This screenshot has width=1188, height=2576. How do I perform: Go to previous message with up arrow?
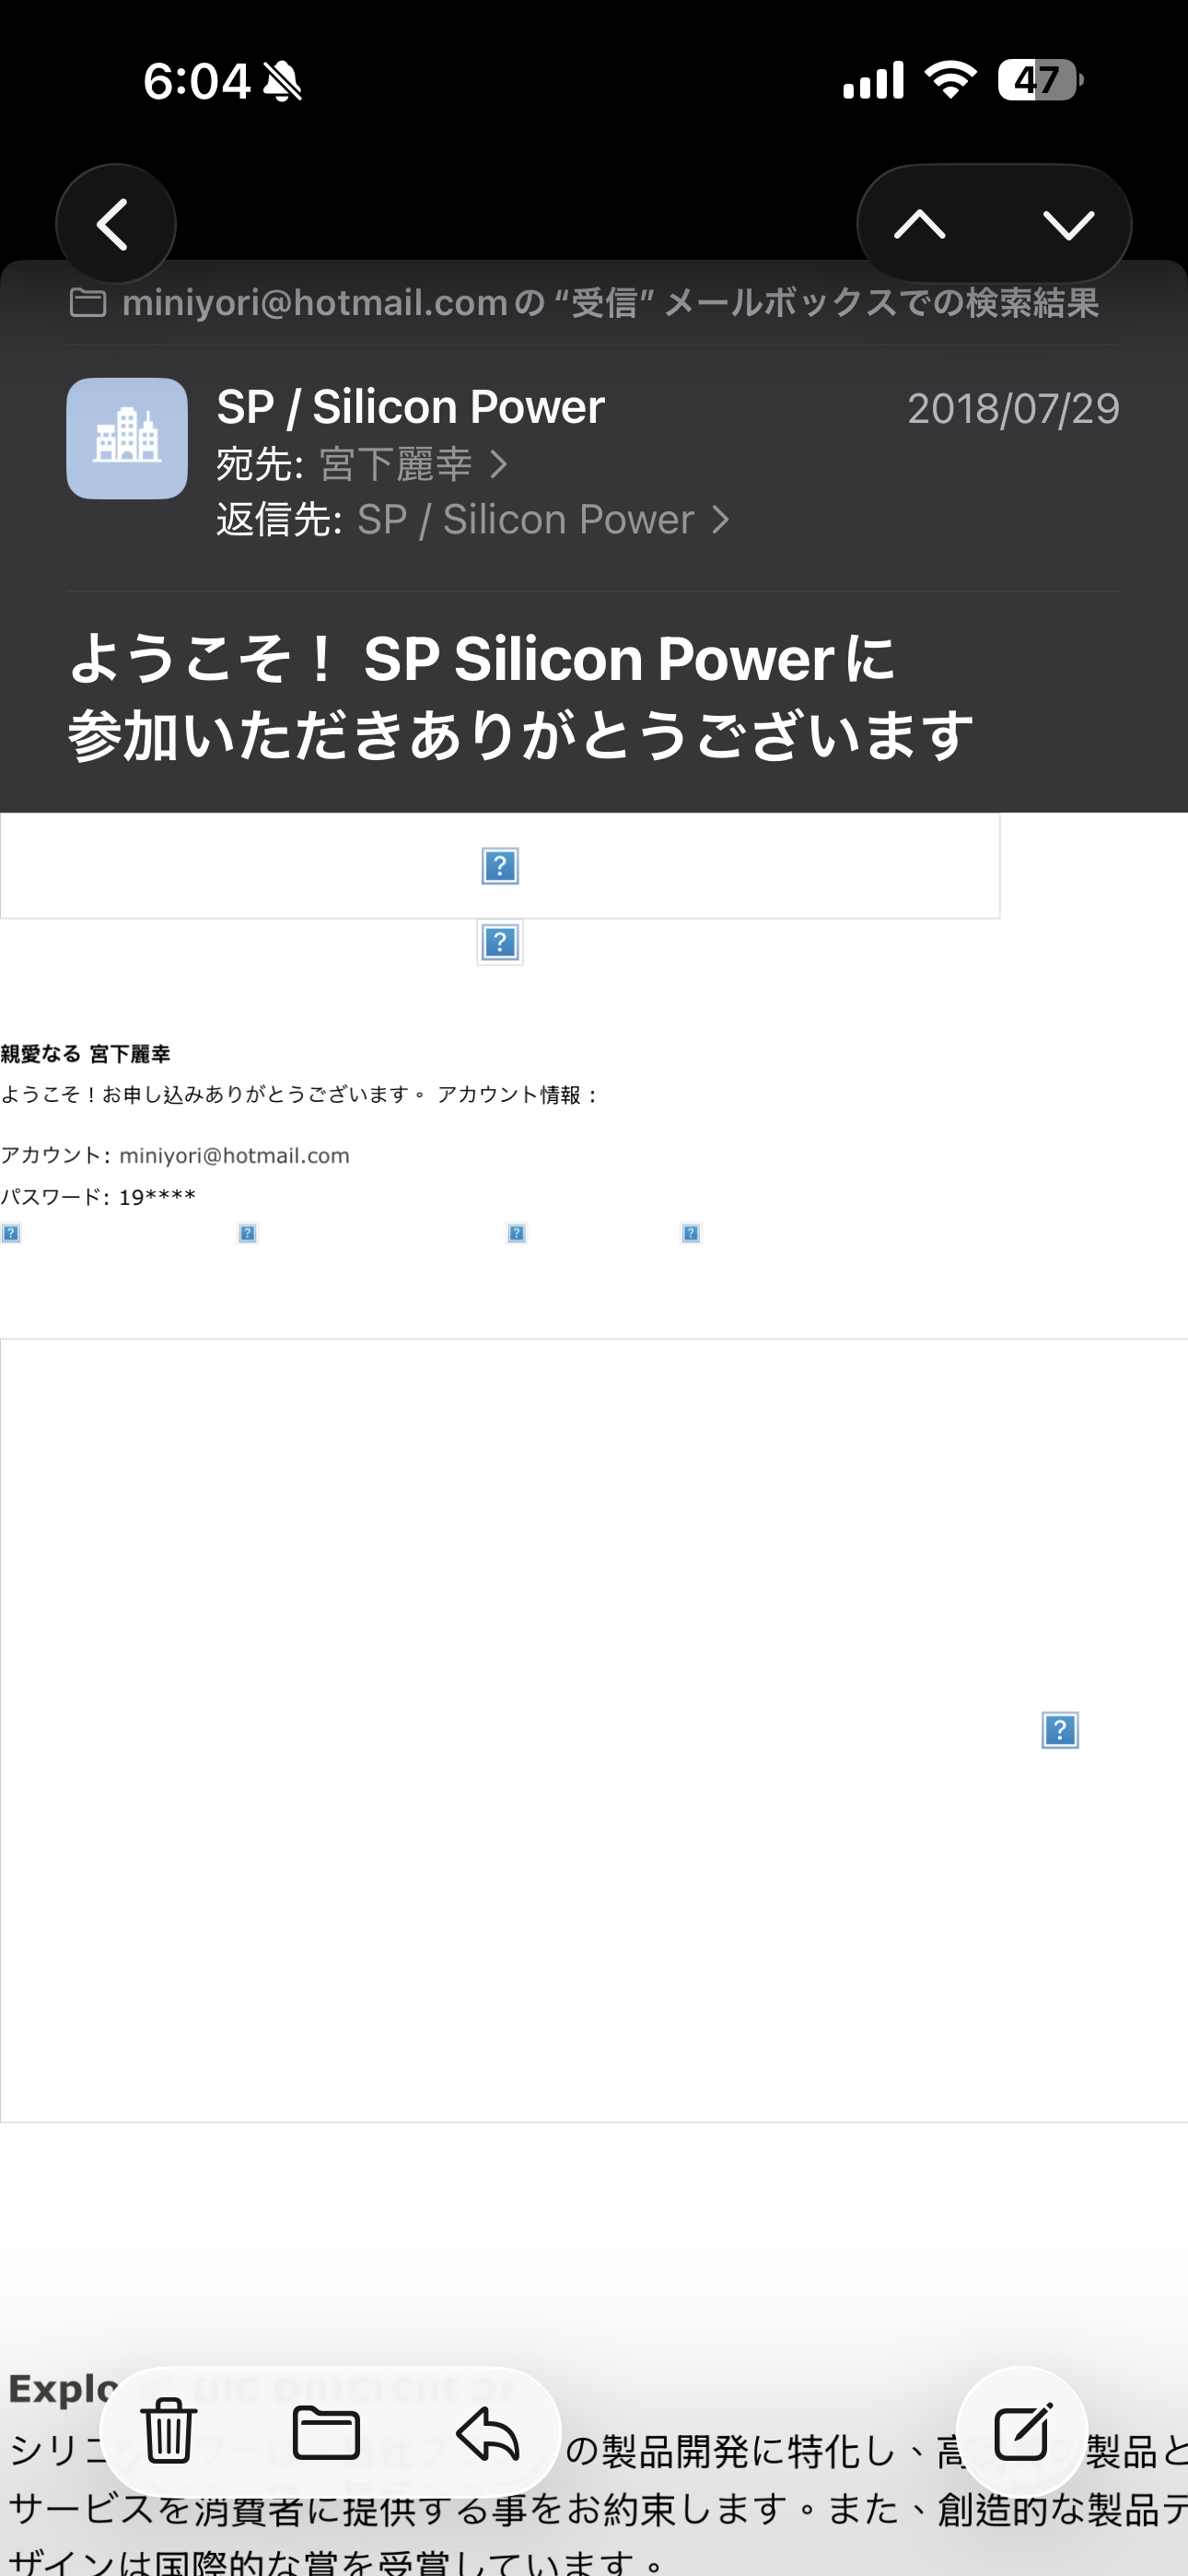(x=919, y=224)
